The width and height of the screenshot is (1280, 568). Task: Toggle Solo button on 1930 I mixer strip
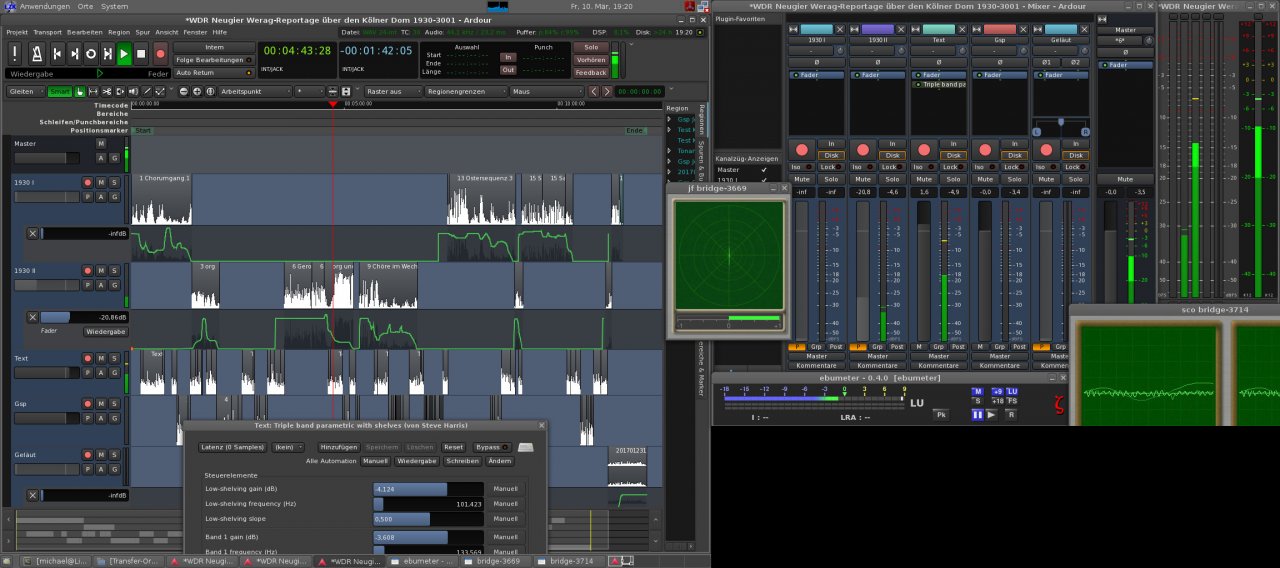point(831,179)
